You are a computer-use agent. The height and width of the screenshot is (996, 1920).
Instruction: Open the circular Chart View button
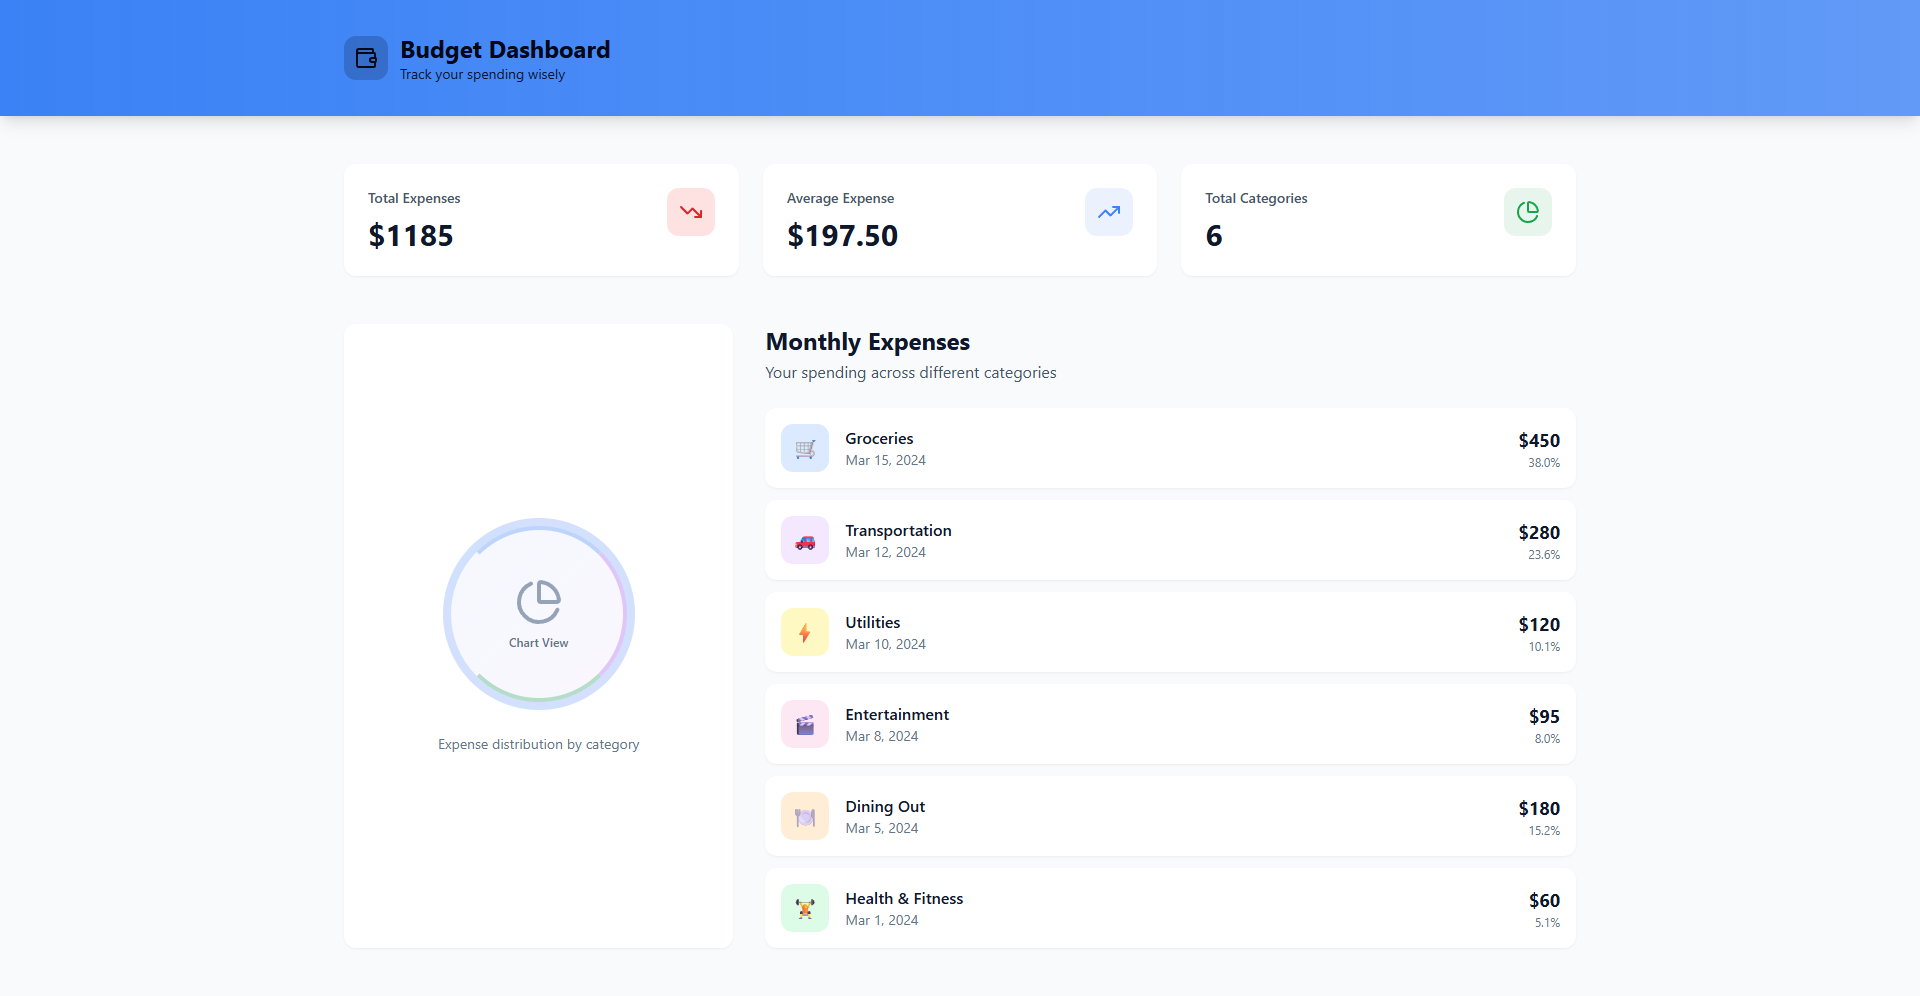(539, 614)
